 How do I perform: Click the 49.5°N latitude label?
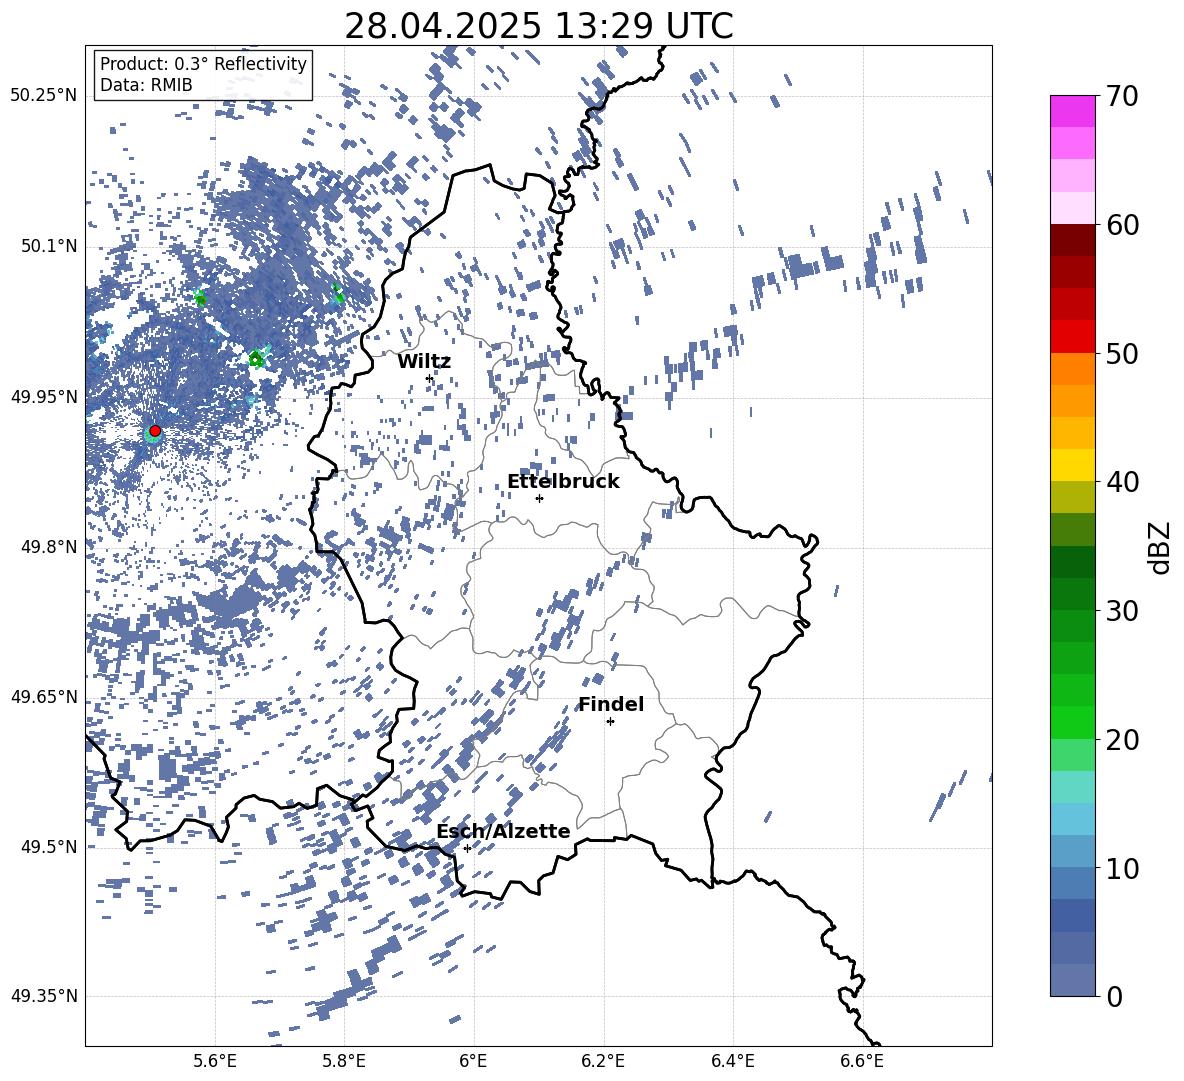point(50,846)
